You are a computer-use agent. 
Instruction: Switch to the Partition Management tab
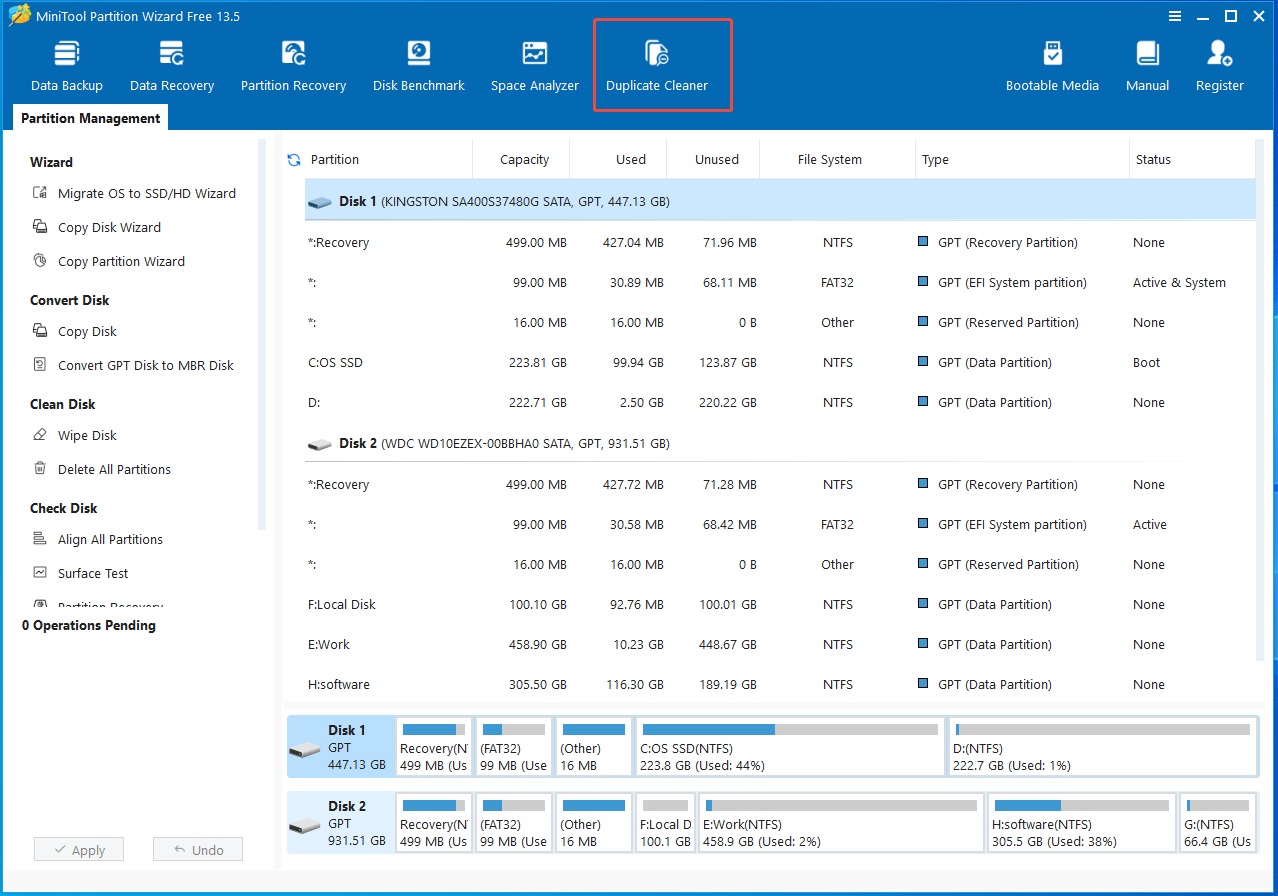(89, 117)
